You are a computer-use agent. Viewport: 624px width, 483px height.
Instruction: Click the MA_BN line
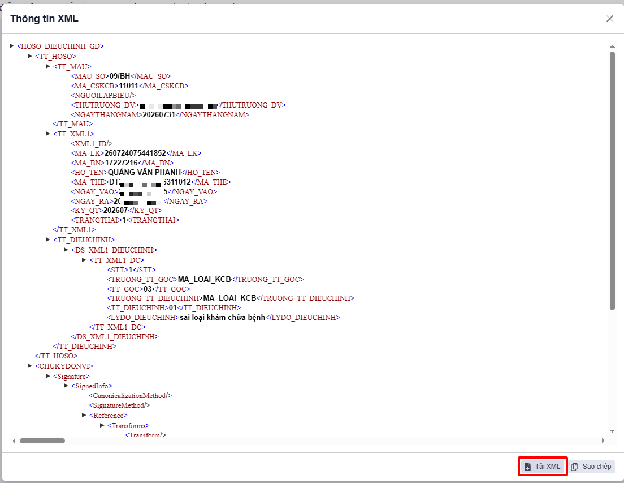[x=122, y=162]
